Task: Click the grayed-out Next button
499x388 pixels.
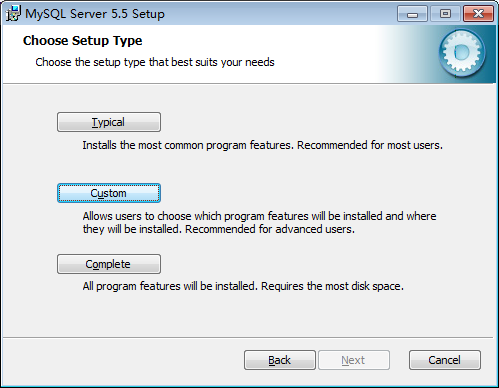Action: click(x=354, y=360)
